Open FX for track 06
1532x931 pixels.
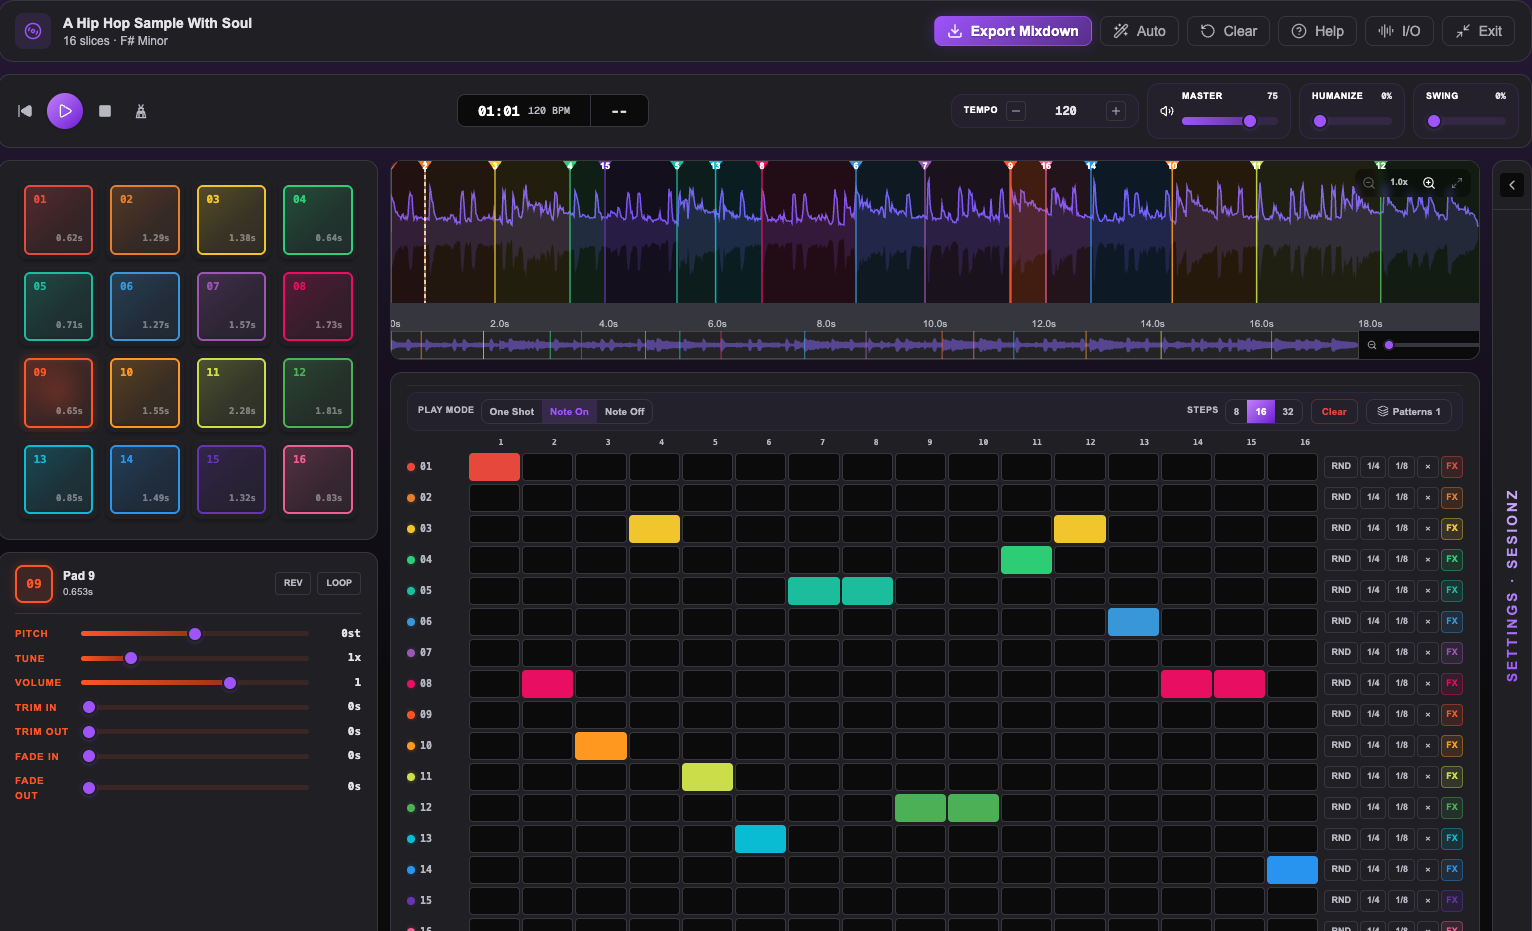click(x=1452, y=621)
